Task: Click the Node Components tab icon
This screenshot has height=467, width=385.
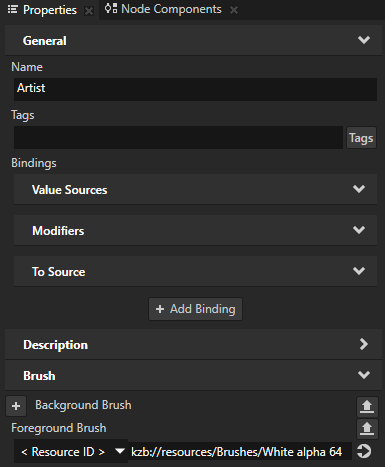Action: (111, 8)
